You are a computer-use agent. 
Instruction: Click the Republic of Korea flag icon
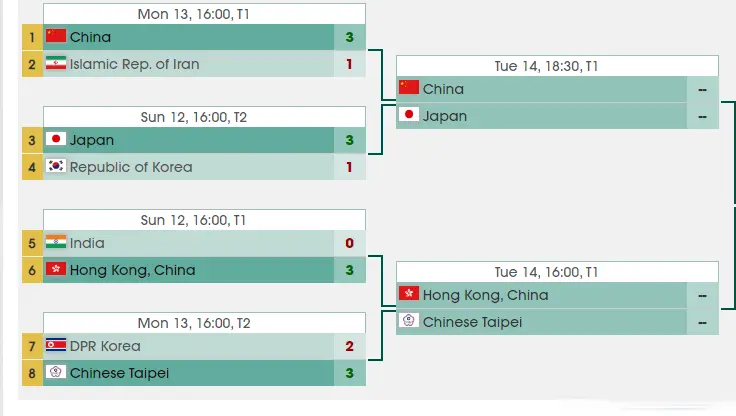(x=56, y=167)
